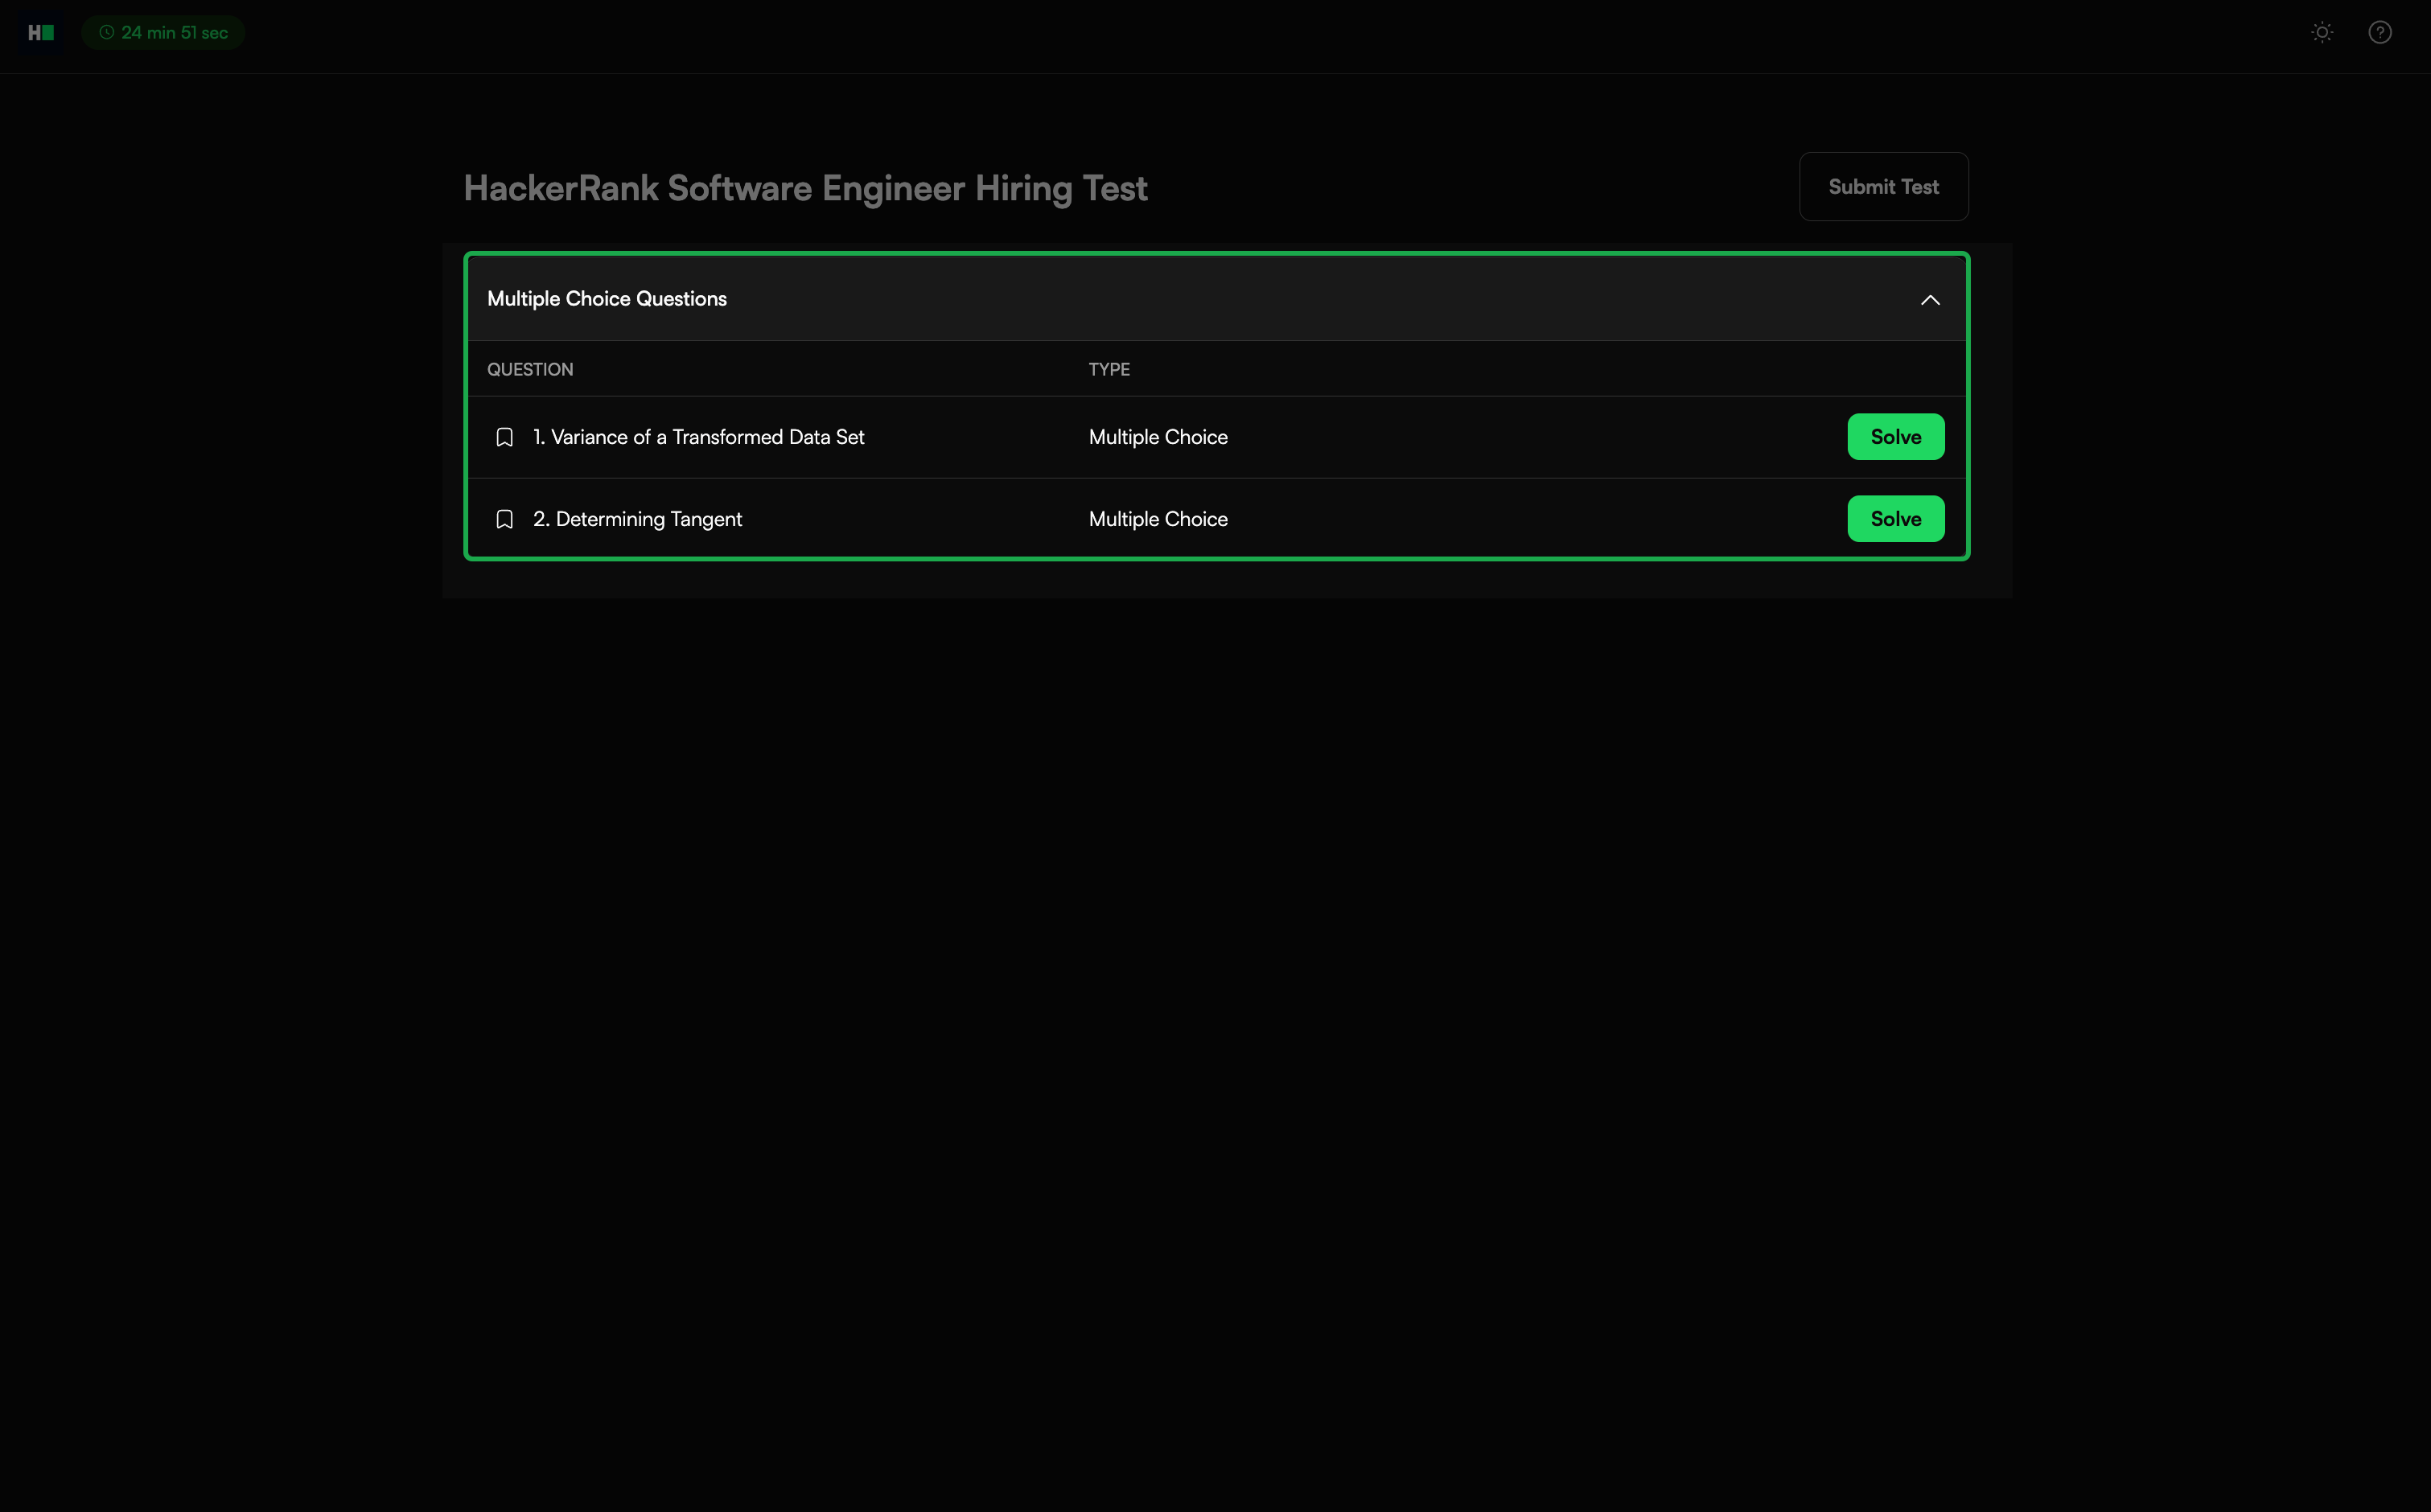This screenshot has height=1512, width=2431.
Task: Click the QUESTION column header
Action: (530, 369)
